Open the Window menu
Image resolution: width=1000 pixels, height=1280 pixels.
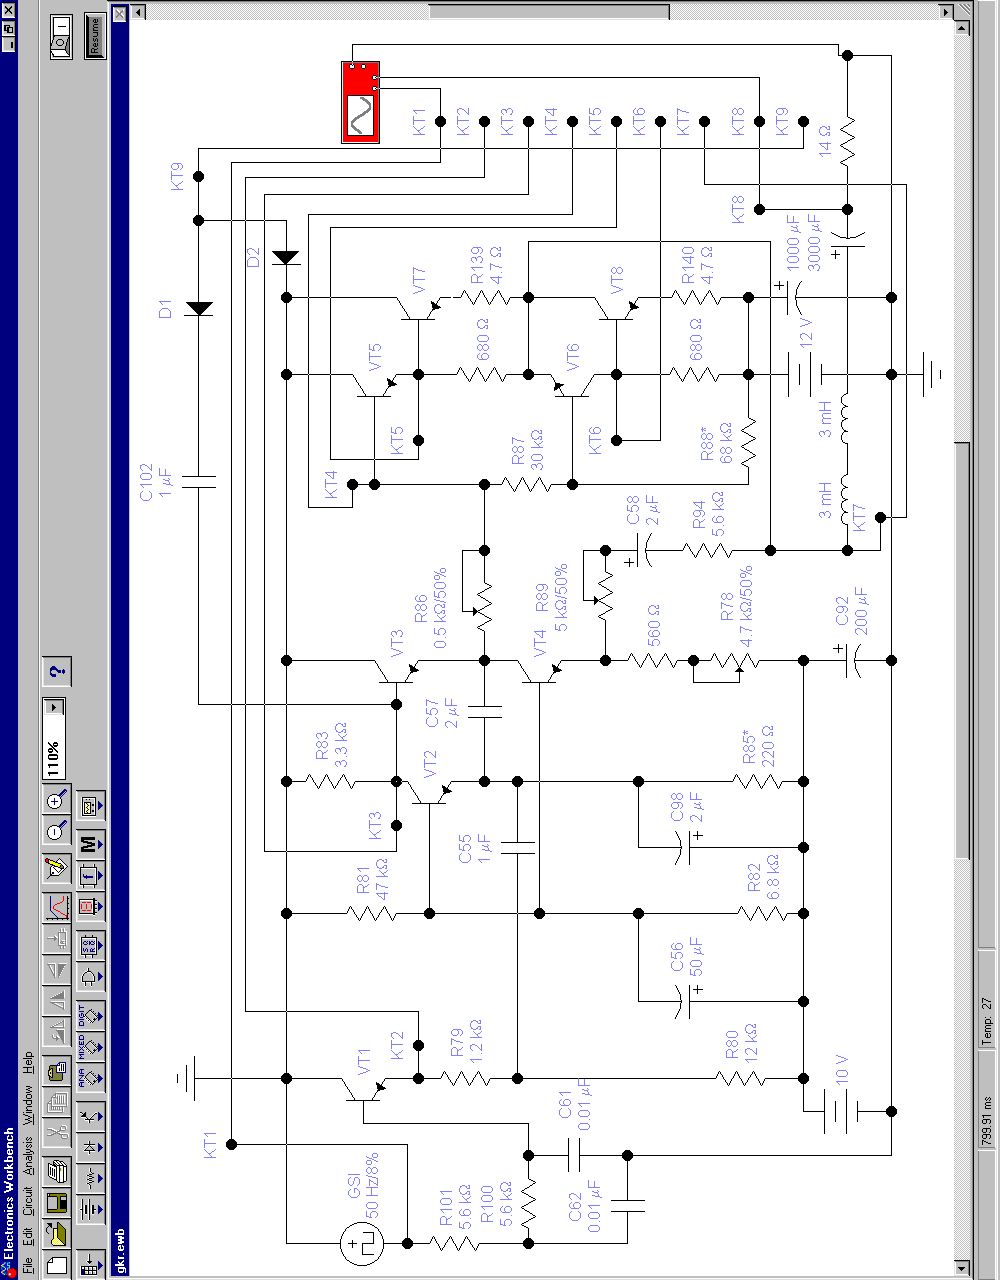[x=27, y=1105]
